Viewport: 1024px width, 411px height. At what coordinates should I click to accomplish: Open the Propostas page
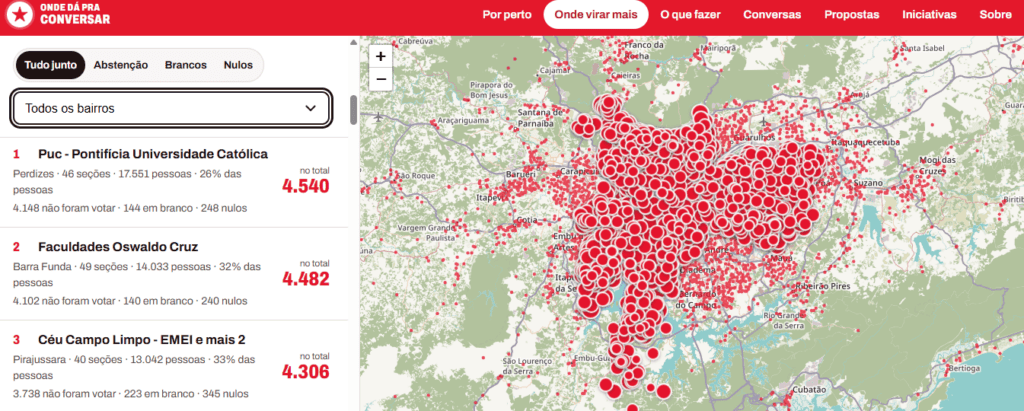(852, 15)
